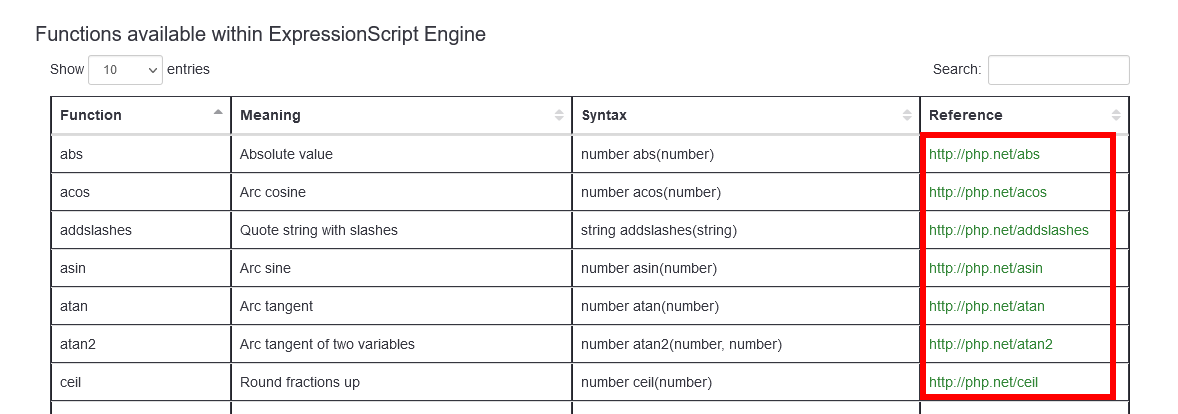Sort table by Function column arrow
Screen dimensions: 1178x414
(218, 112)
